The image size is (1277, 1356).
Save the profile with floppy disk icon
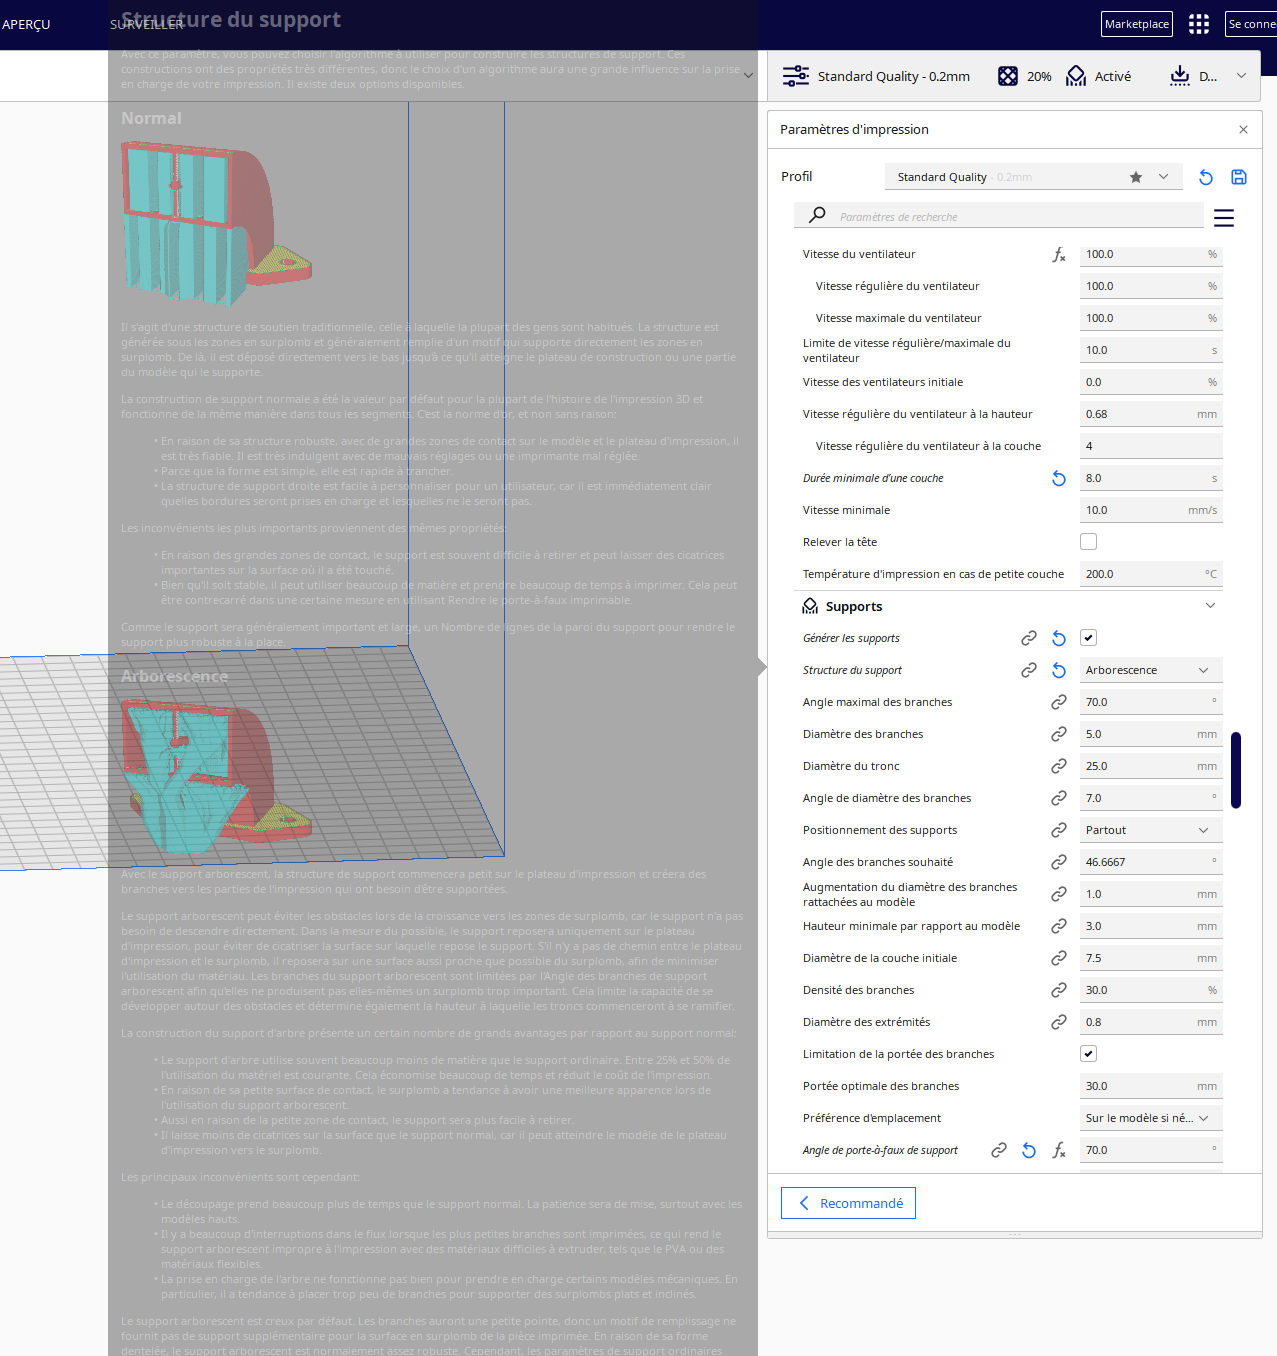[1239, 177]
